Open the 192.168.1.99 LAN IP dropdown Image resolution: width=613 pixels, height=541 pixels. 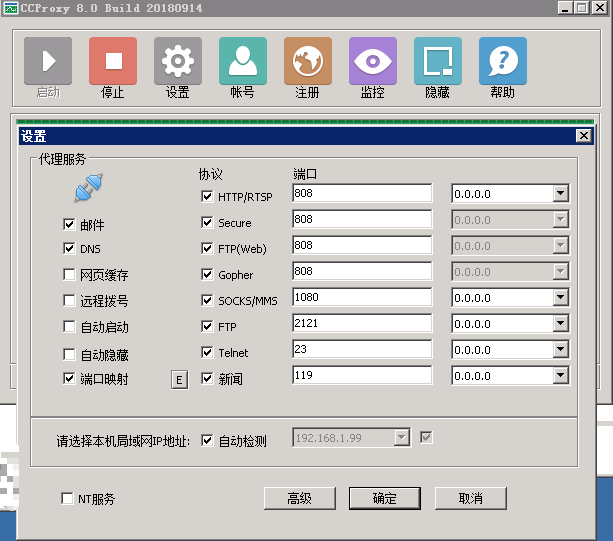click(401, 437)
